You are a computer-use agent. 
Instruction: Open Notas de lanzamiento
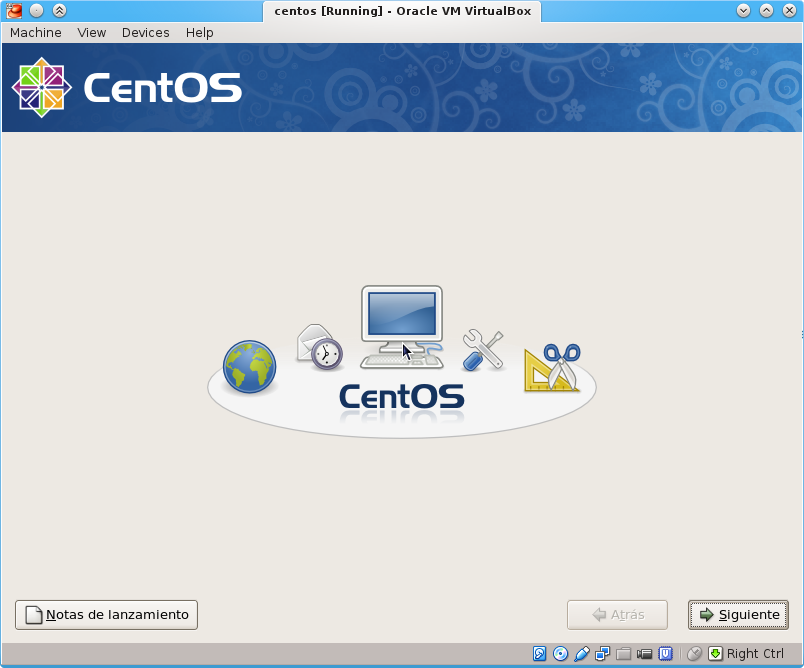point(106,615)
